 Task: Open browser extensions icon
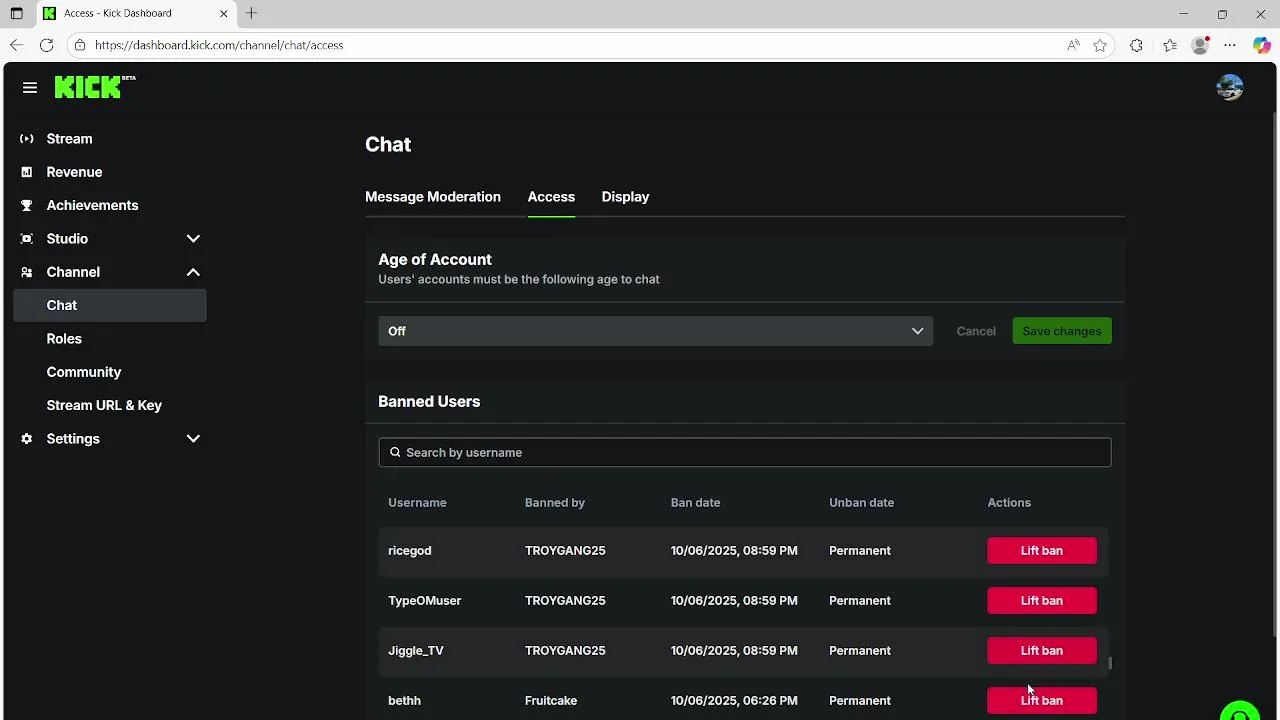pyautogui.click(x=1136, y=45)
